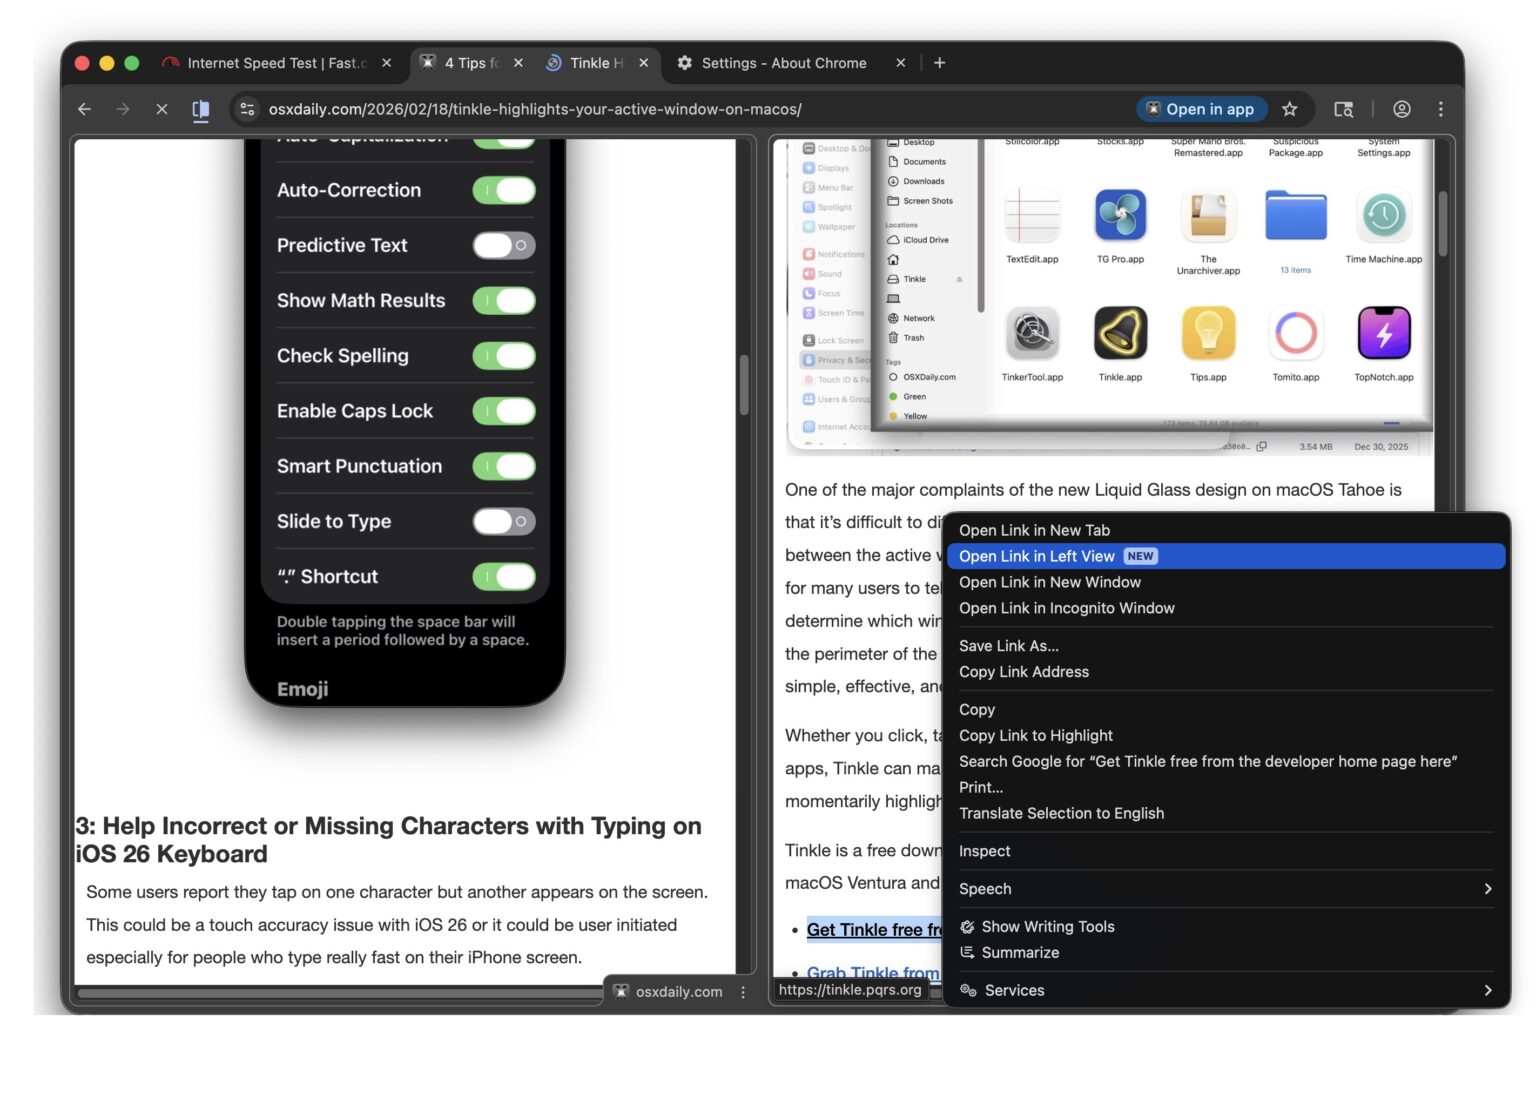Select Inspect from context menu
The image size is (1536, 1095).
pos(1226,851)
